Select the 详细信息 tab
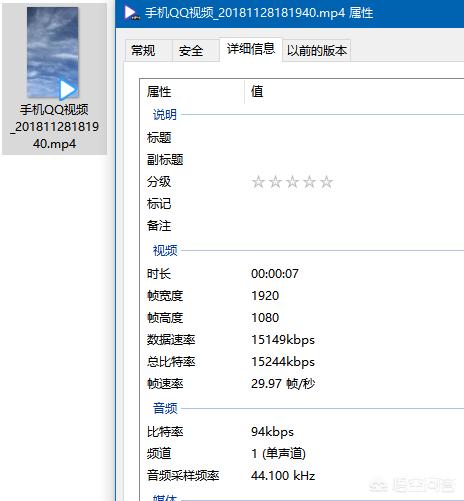This screenshot has width=464, height=501. click(x=251, y=49)
